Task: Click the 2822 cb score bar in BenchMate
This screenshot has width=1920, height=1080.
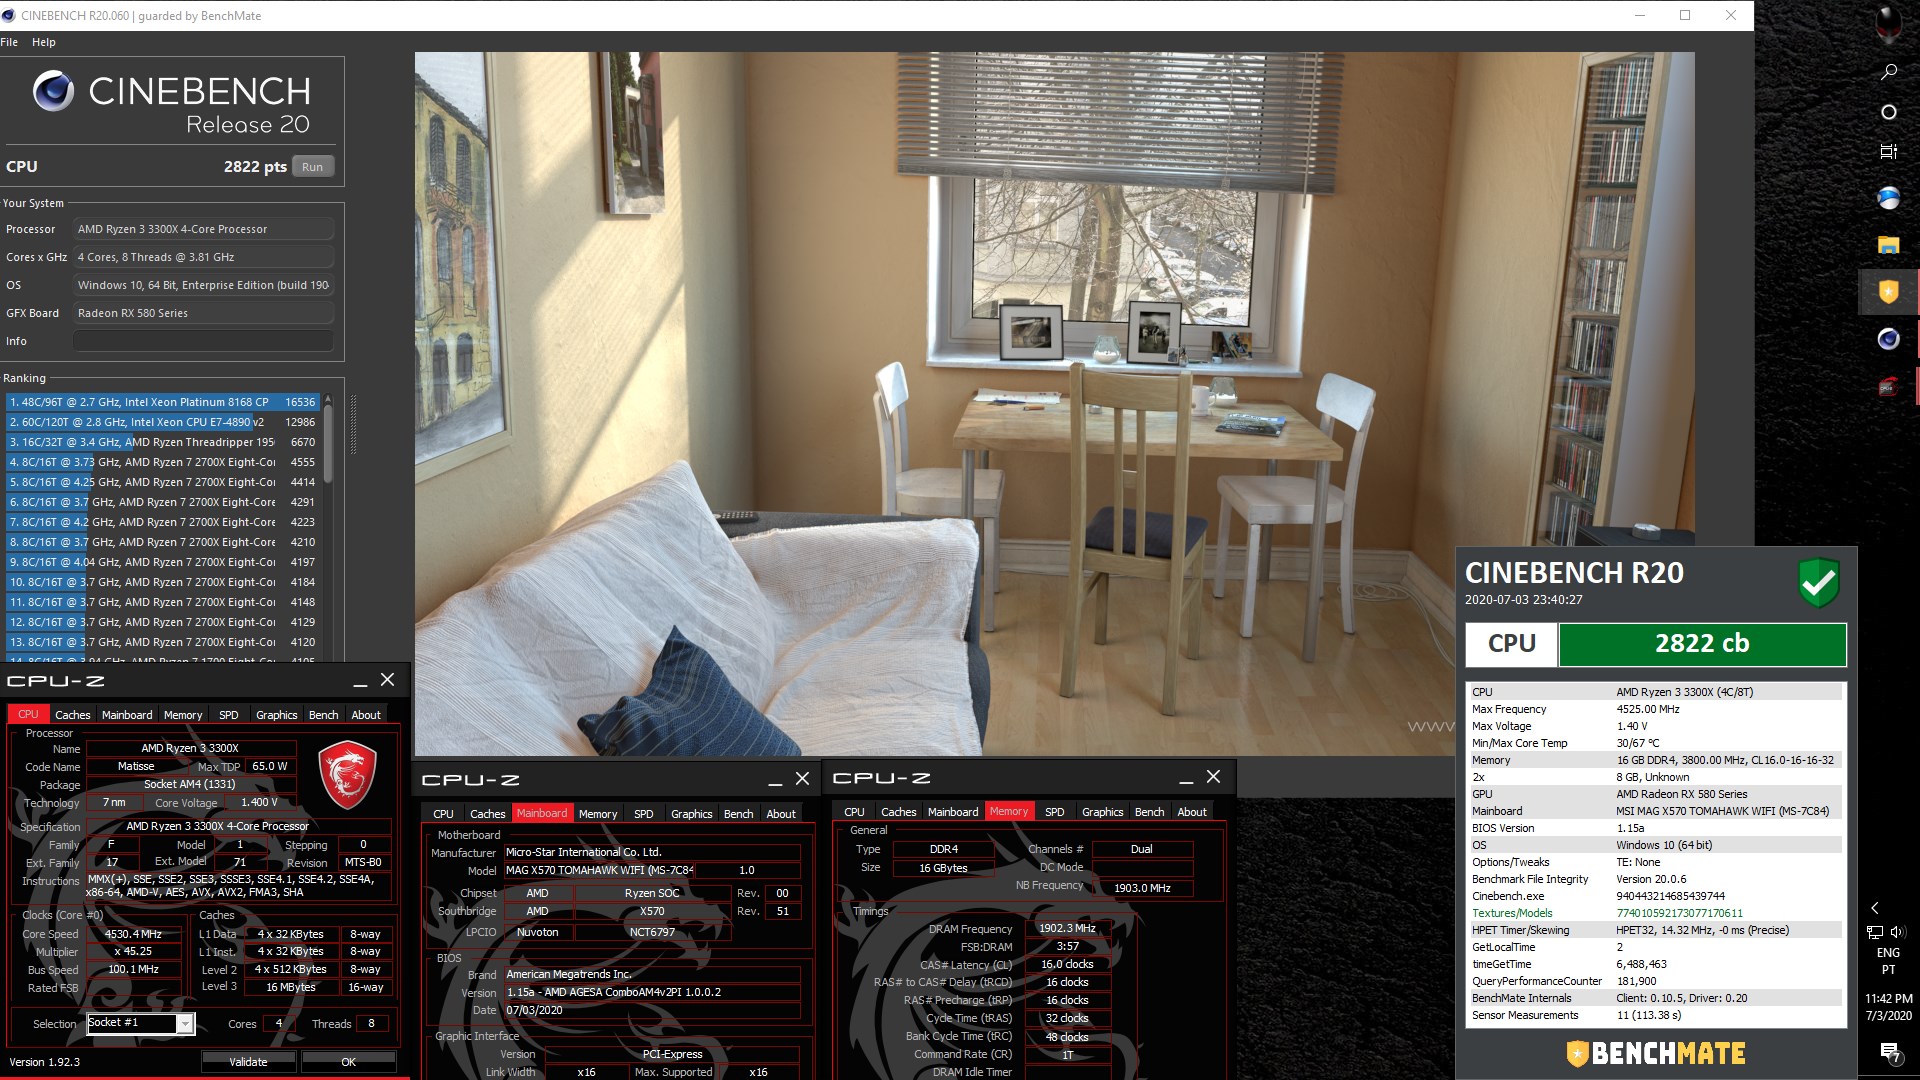Action: click(x=1702, y=644)
